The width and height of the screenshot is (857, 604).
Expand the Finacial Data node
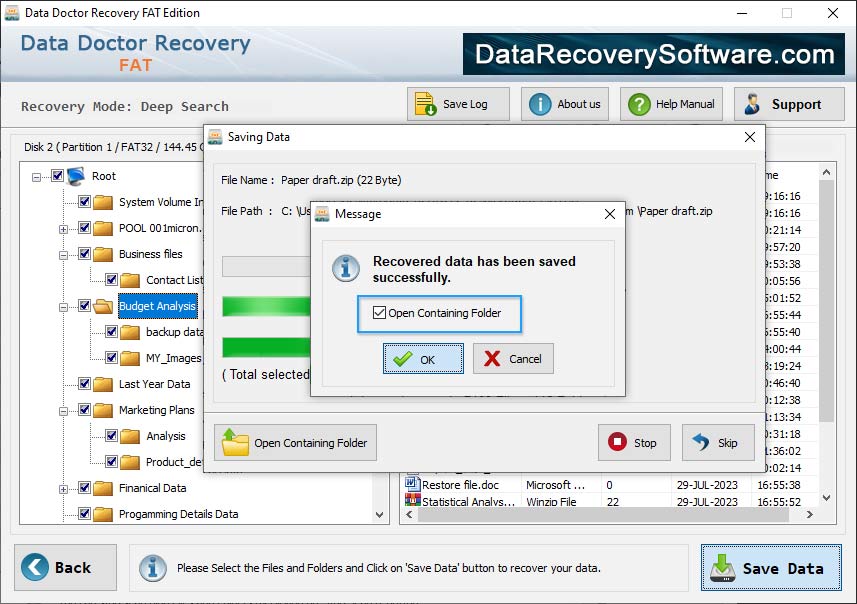[62, 488]
